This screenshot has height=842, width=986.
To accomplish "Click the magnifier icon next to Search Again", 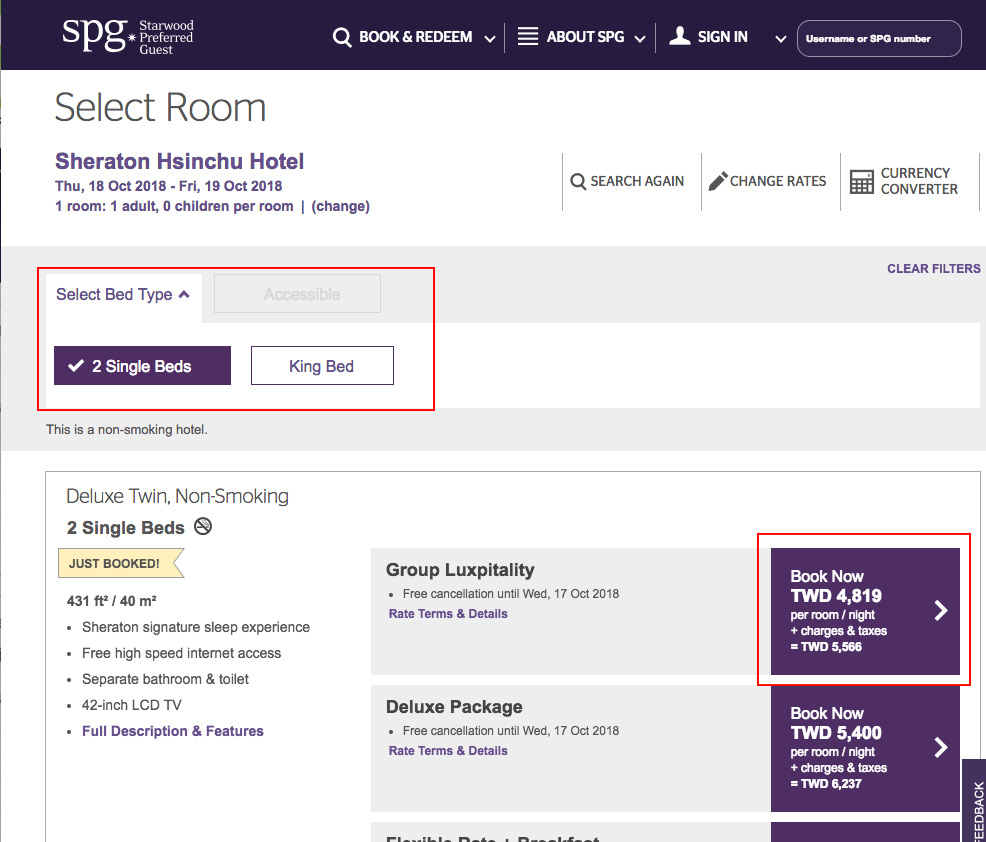I will pos(578,182).
